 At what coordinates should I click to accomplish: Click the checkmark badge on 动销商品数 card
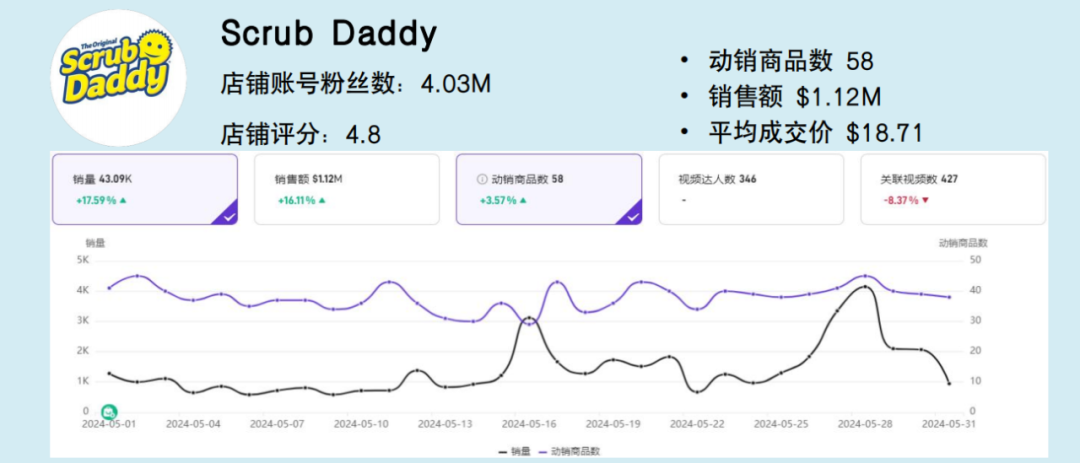click(629, 213)
